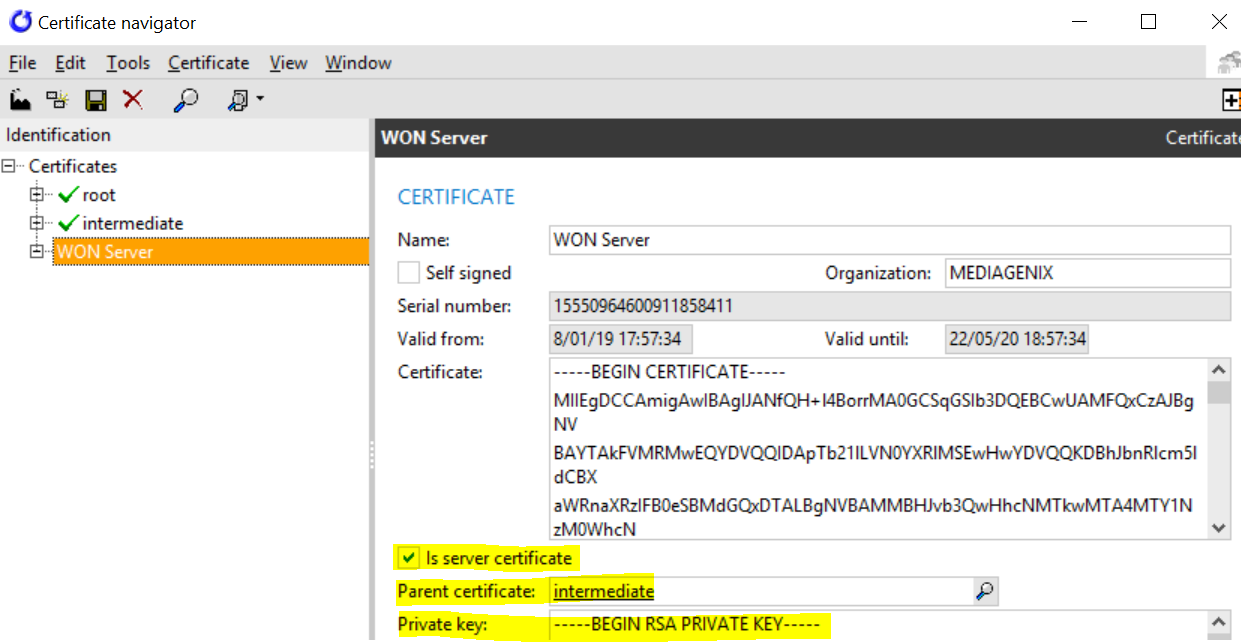Open the dropdown arrow beside document search

[x=260, y=99]
